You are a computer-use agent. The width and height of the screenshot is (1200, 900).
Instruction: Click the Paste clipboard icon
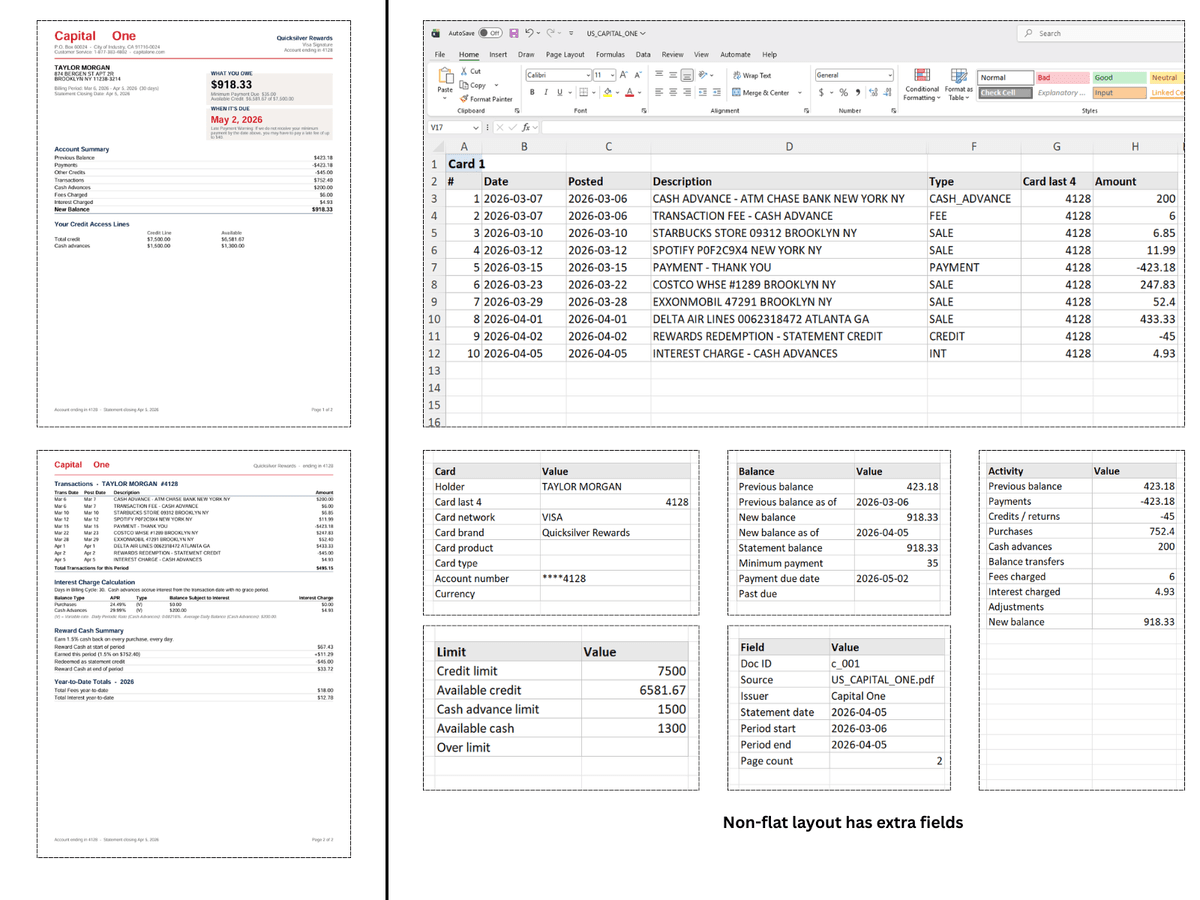(x=445, y=76)
